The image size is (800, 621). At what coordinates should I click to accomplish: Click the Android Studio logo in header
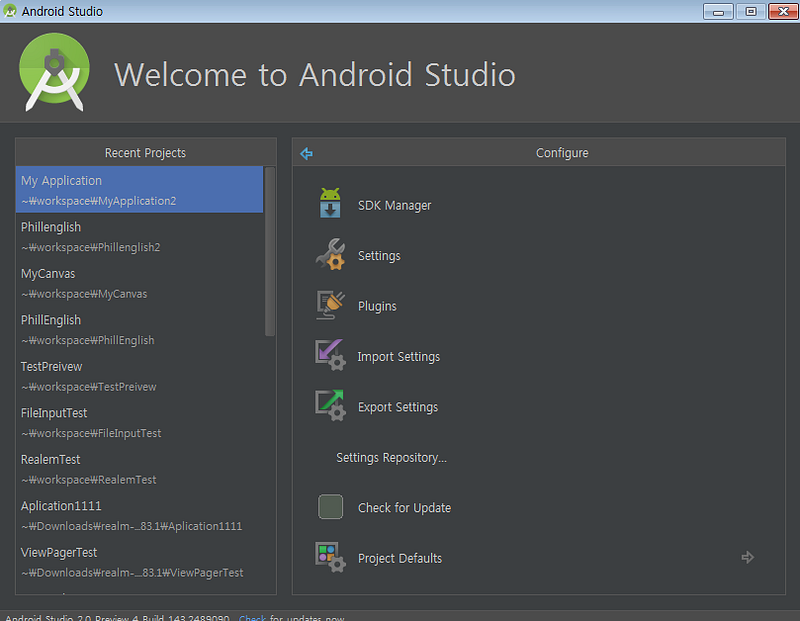[54, 72]
